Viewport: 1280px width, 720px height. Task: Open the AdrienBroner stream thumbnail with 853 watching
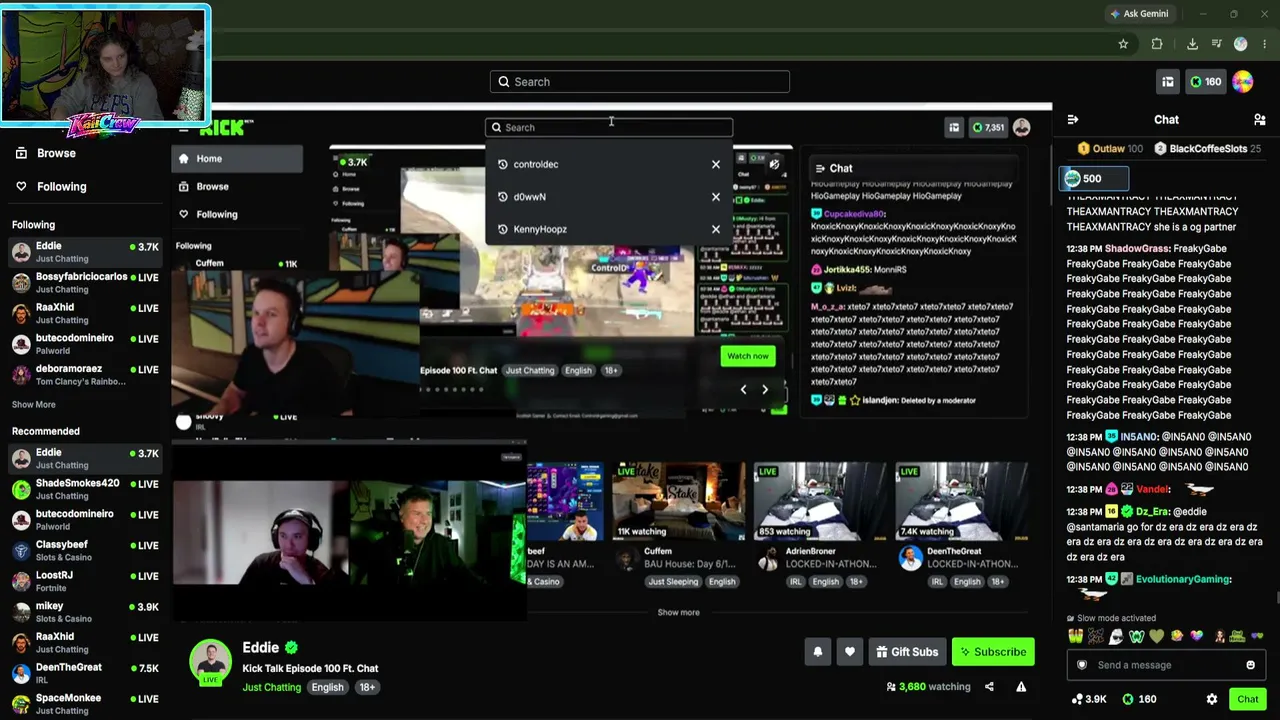821,501
